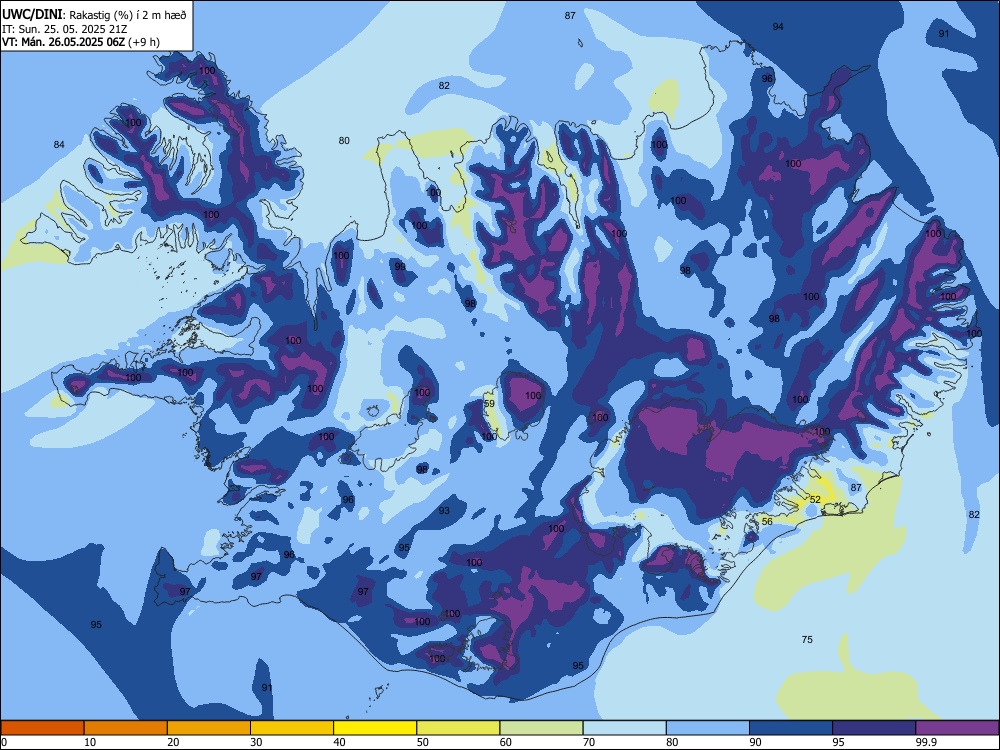Select the "20" legend scale label

[x=173, y=742]
